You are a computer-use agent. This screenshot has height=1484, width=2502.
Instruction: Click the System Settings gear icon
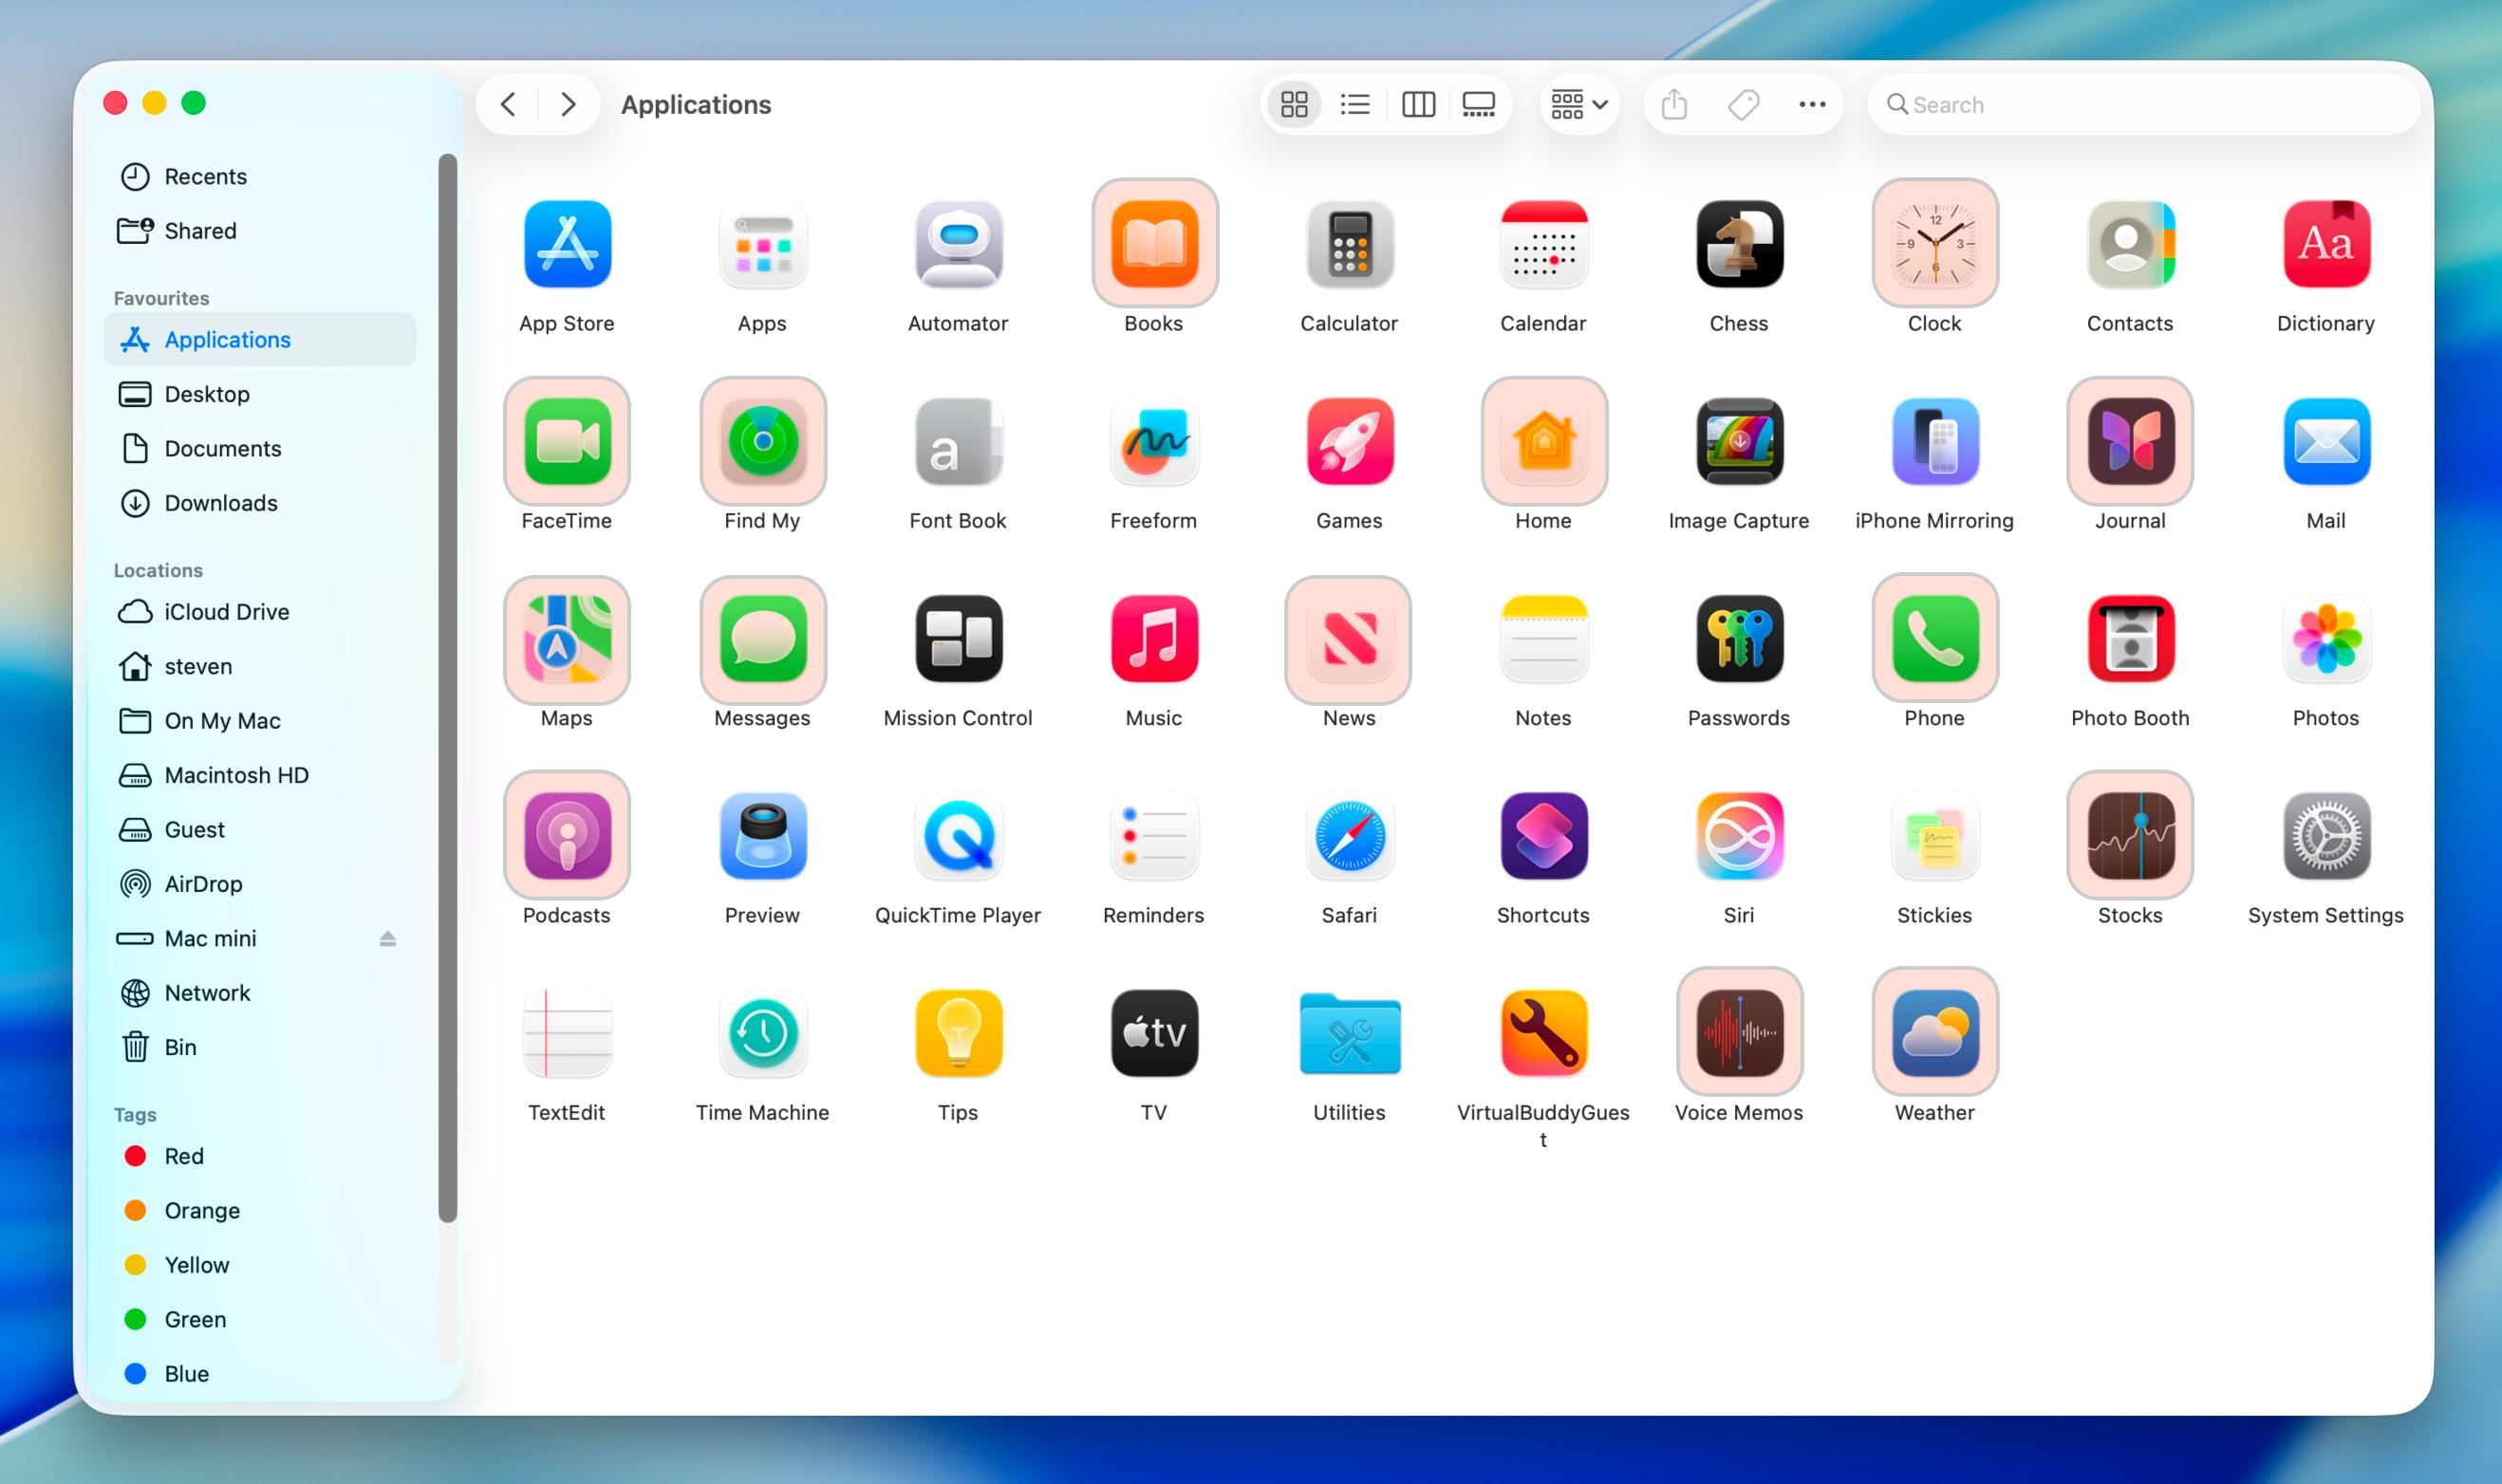click(2326, 836)
